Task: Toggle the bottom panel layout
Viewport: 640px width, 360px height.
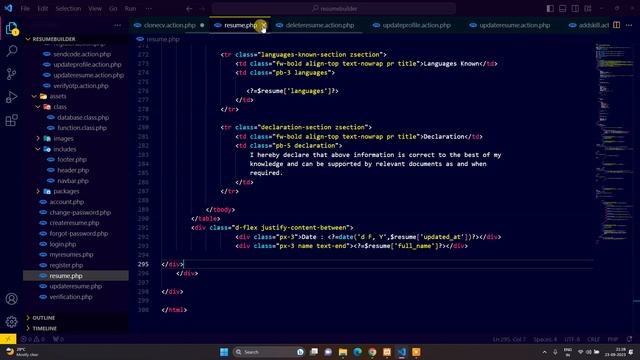Action: [x=562, y=9]
